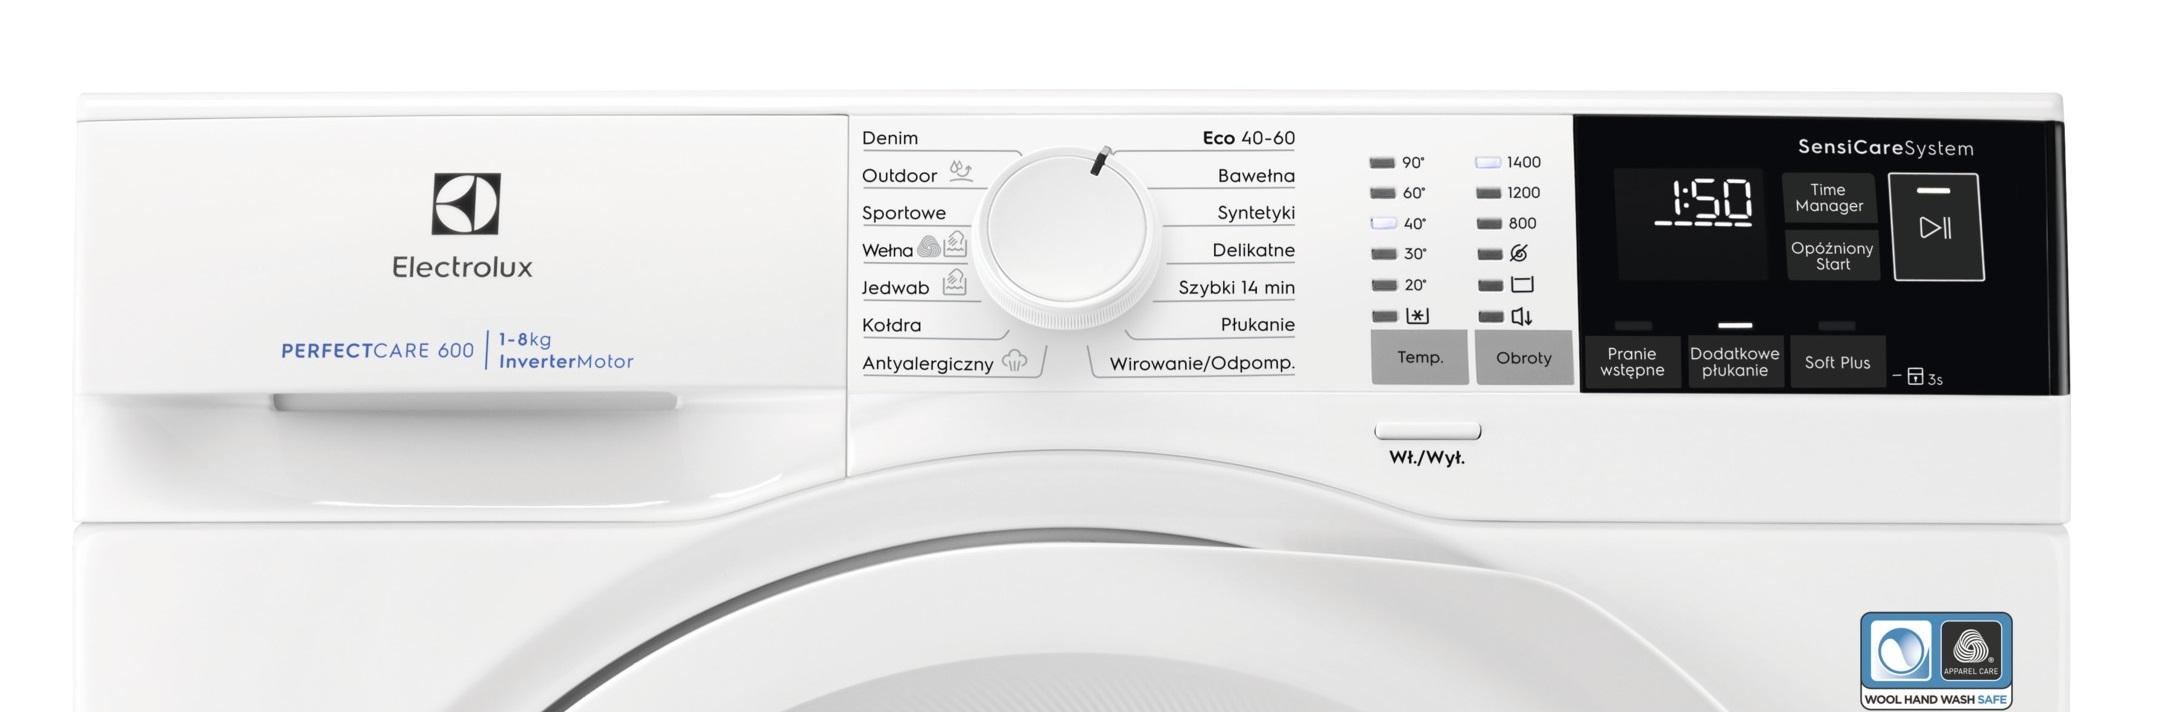Click the no-spin crossed spiral icon

click(x=1519, y=253)
